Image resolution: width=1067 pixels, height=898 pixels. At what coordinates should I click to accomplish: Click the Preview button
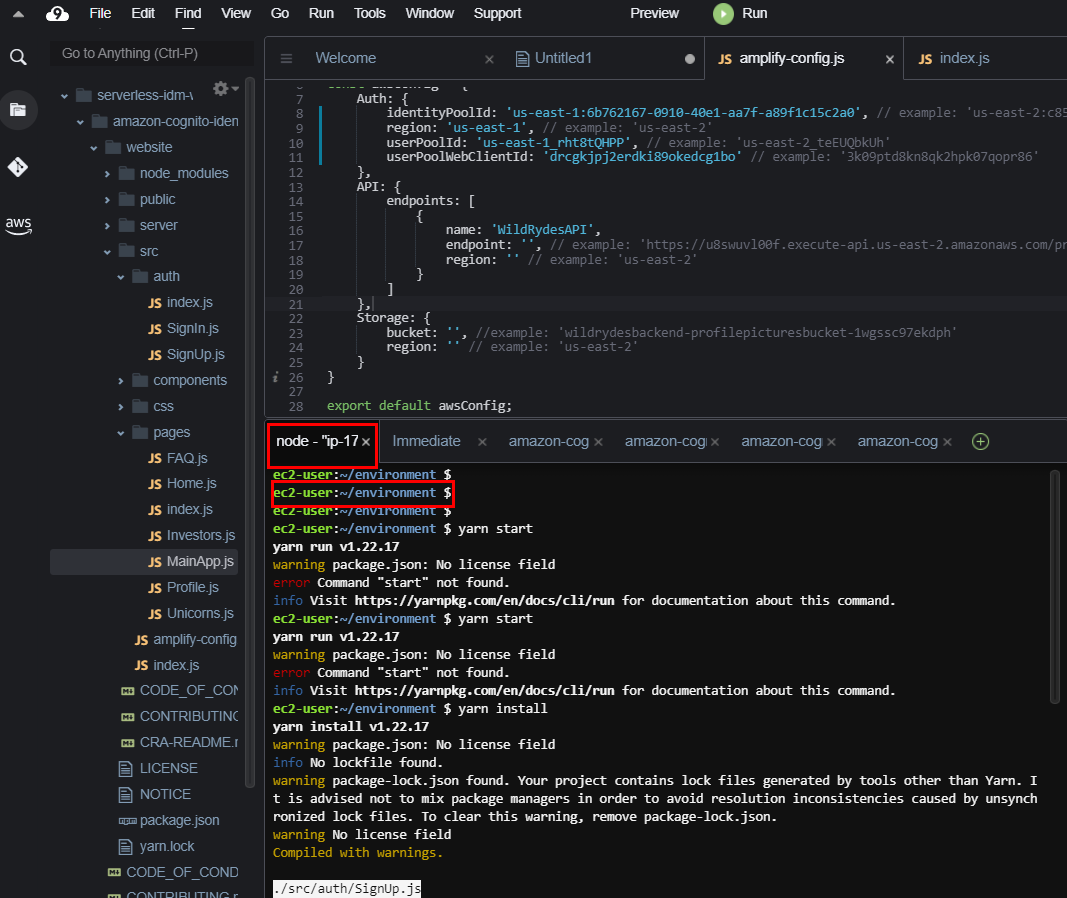pyautogui.click(x=654, y=14)
